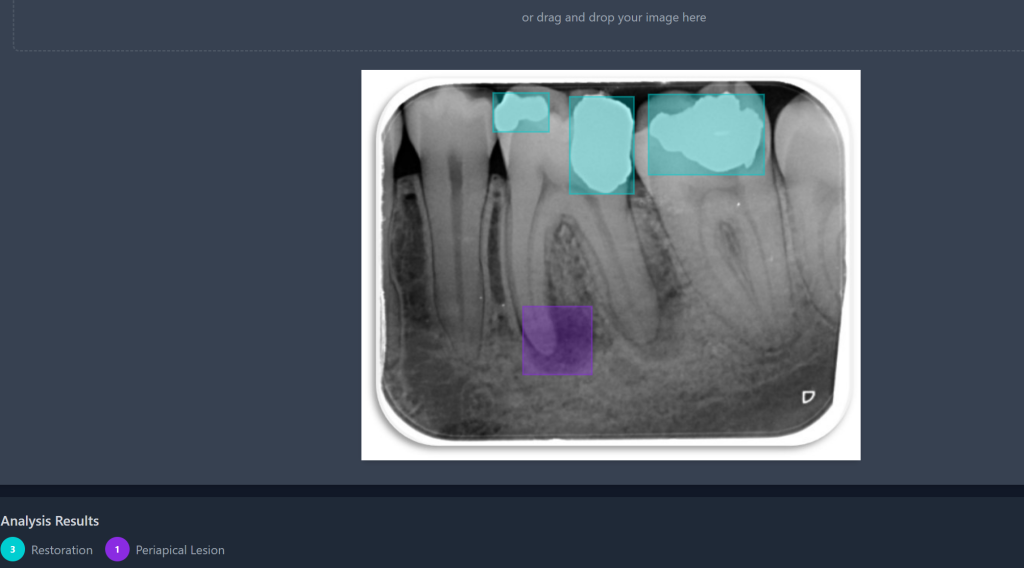The image size is (1024, 568).
Task: Click the "Restoration" legend label
Action: [62, 550]
